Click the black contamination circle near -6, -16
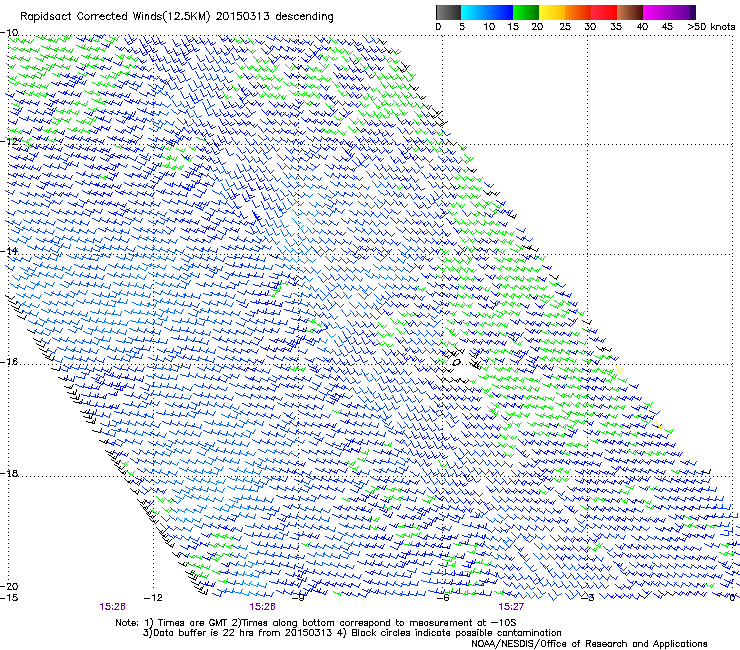The height and width of the screenshot is (650, 740). [456, 363]
